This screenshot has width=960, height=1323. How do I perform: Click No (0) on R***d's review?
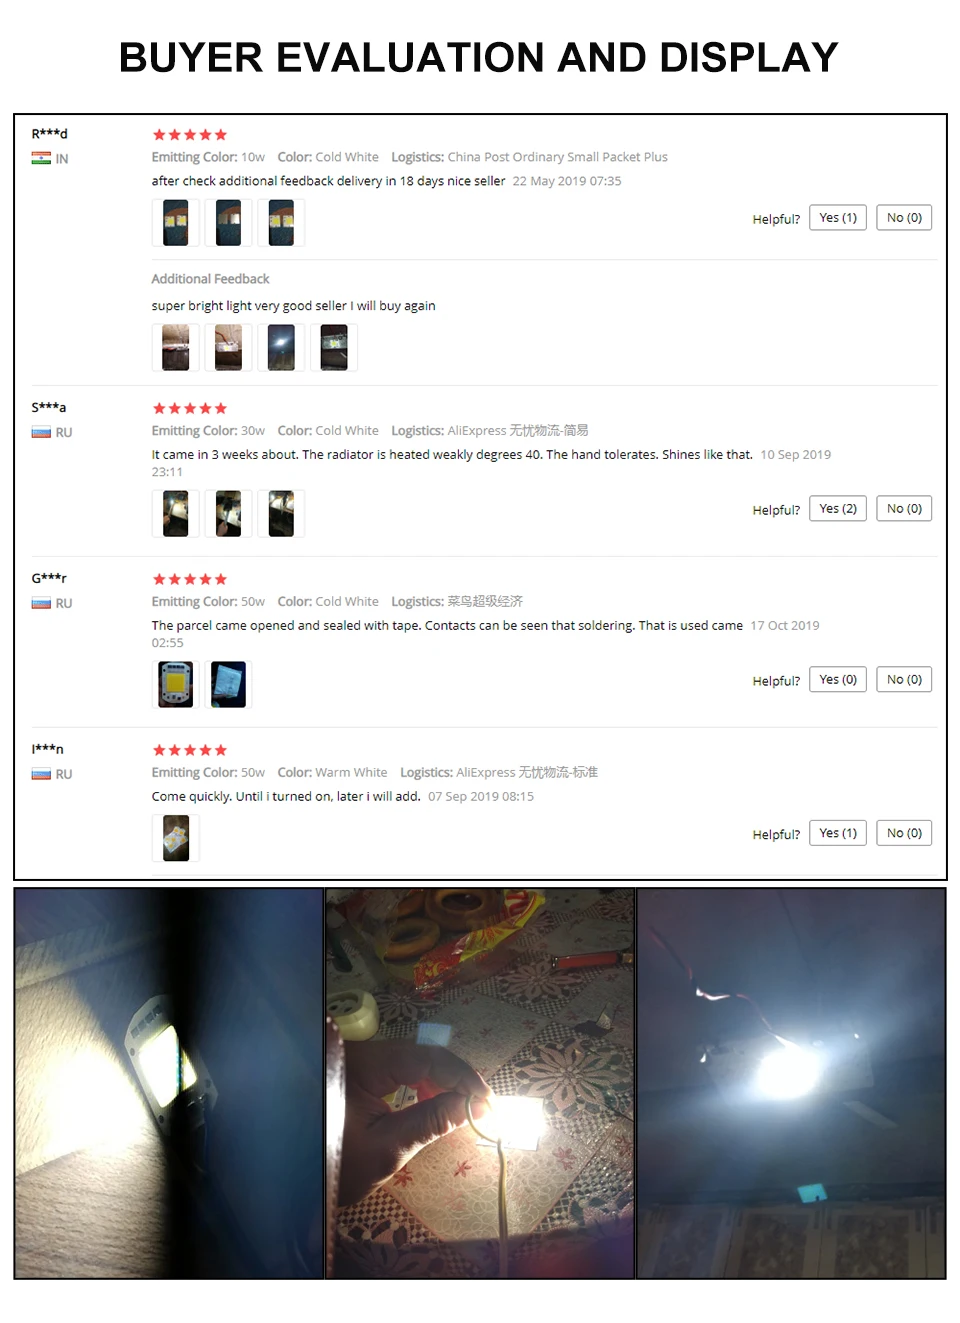tap(904, 218)
